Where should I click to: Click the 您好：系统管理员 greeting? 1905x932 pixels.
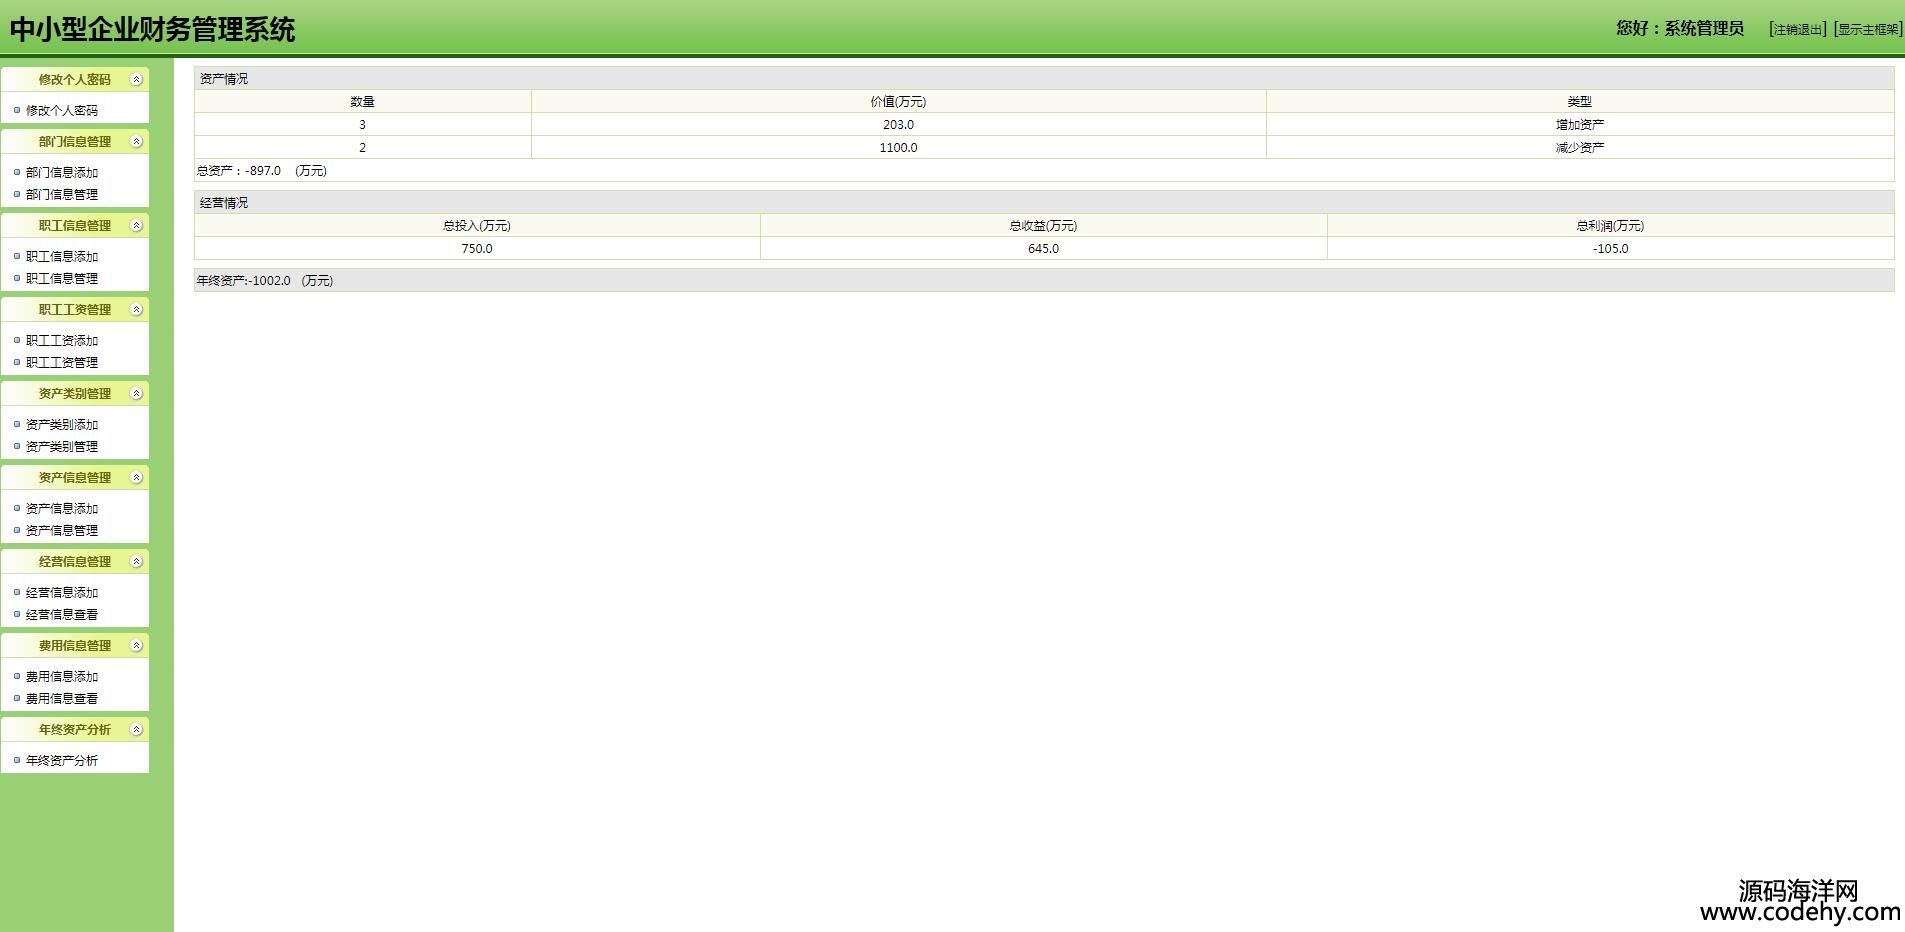tap(1680, 29)
